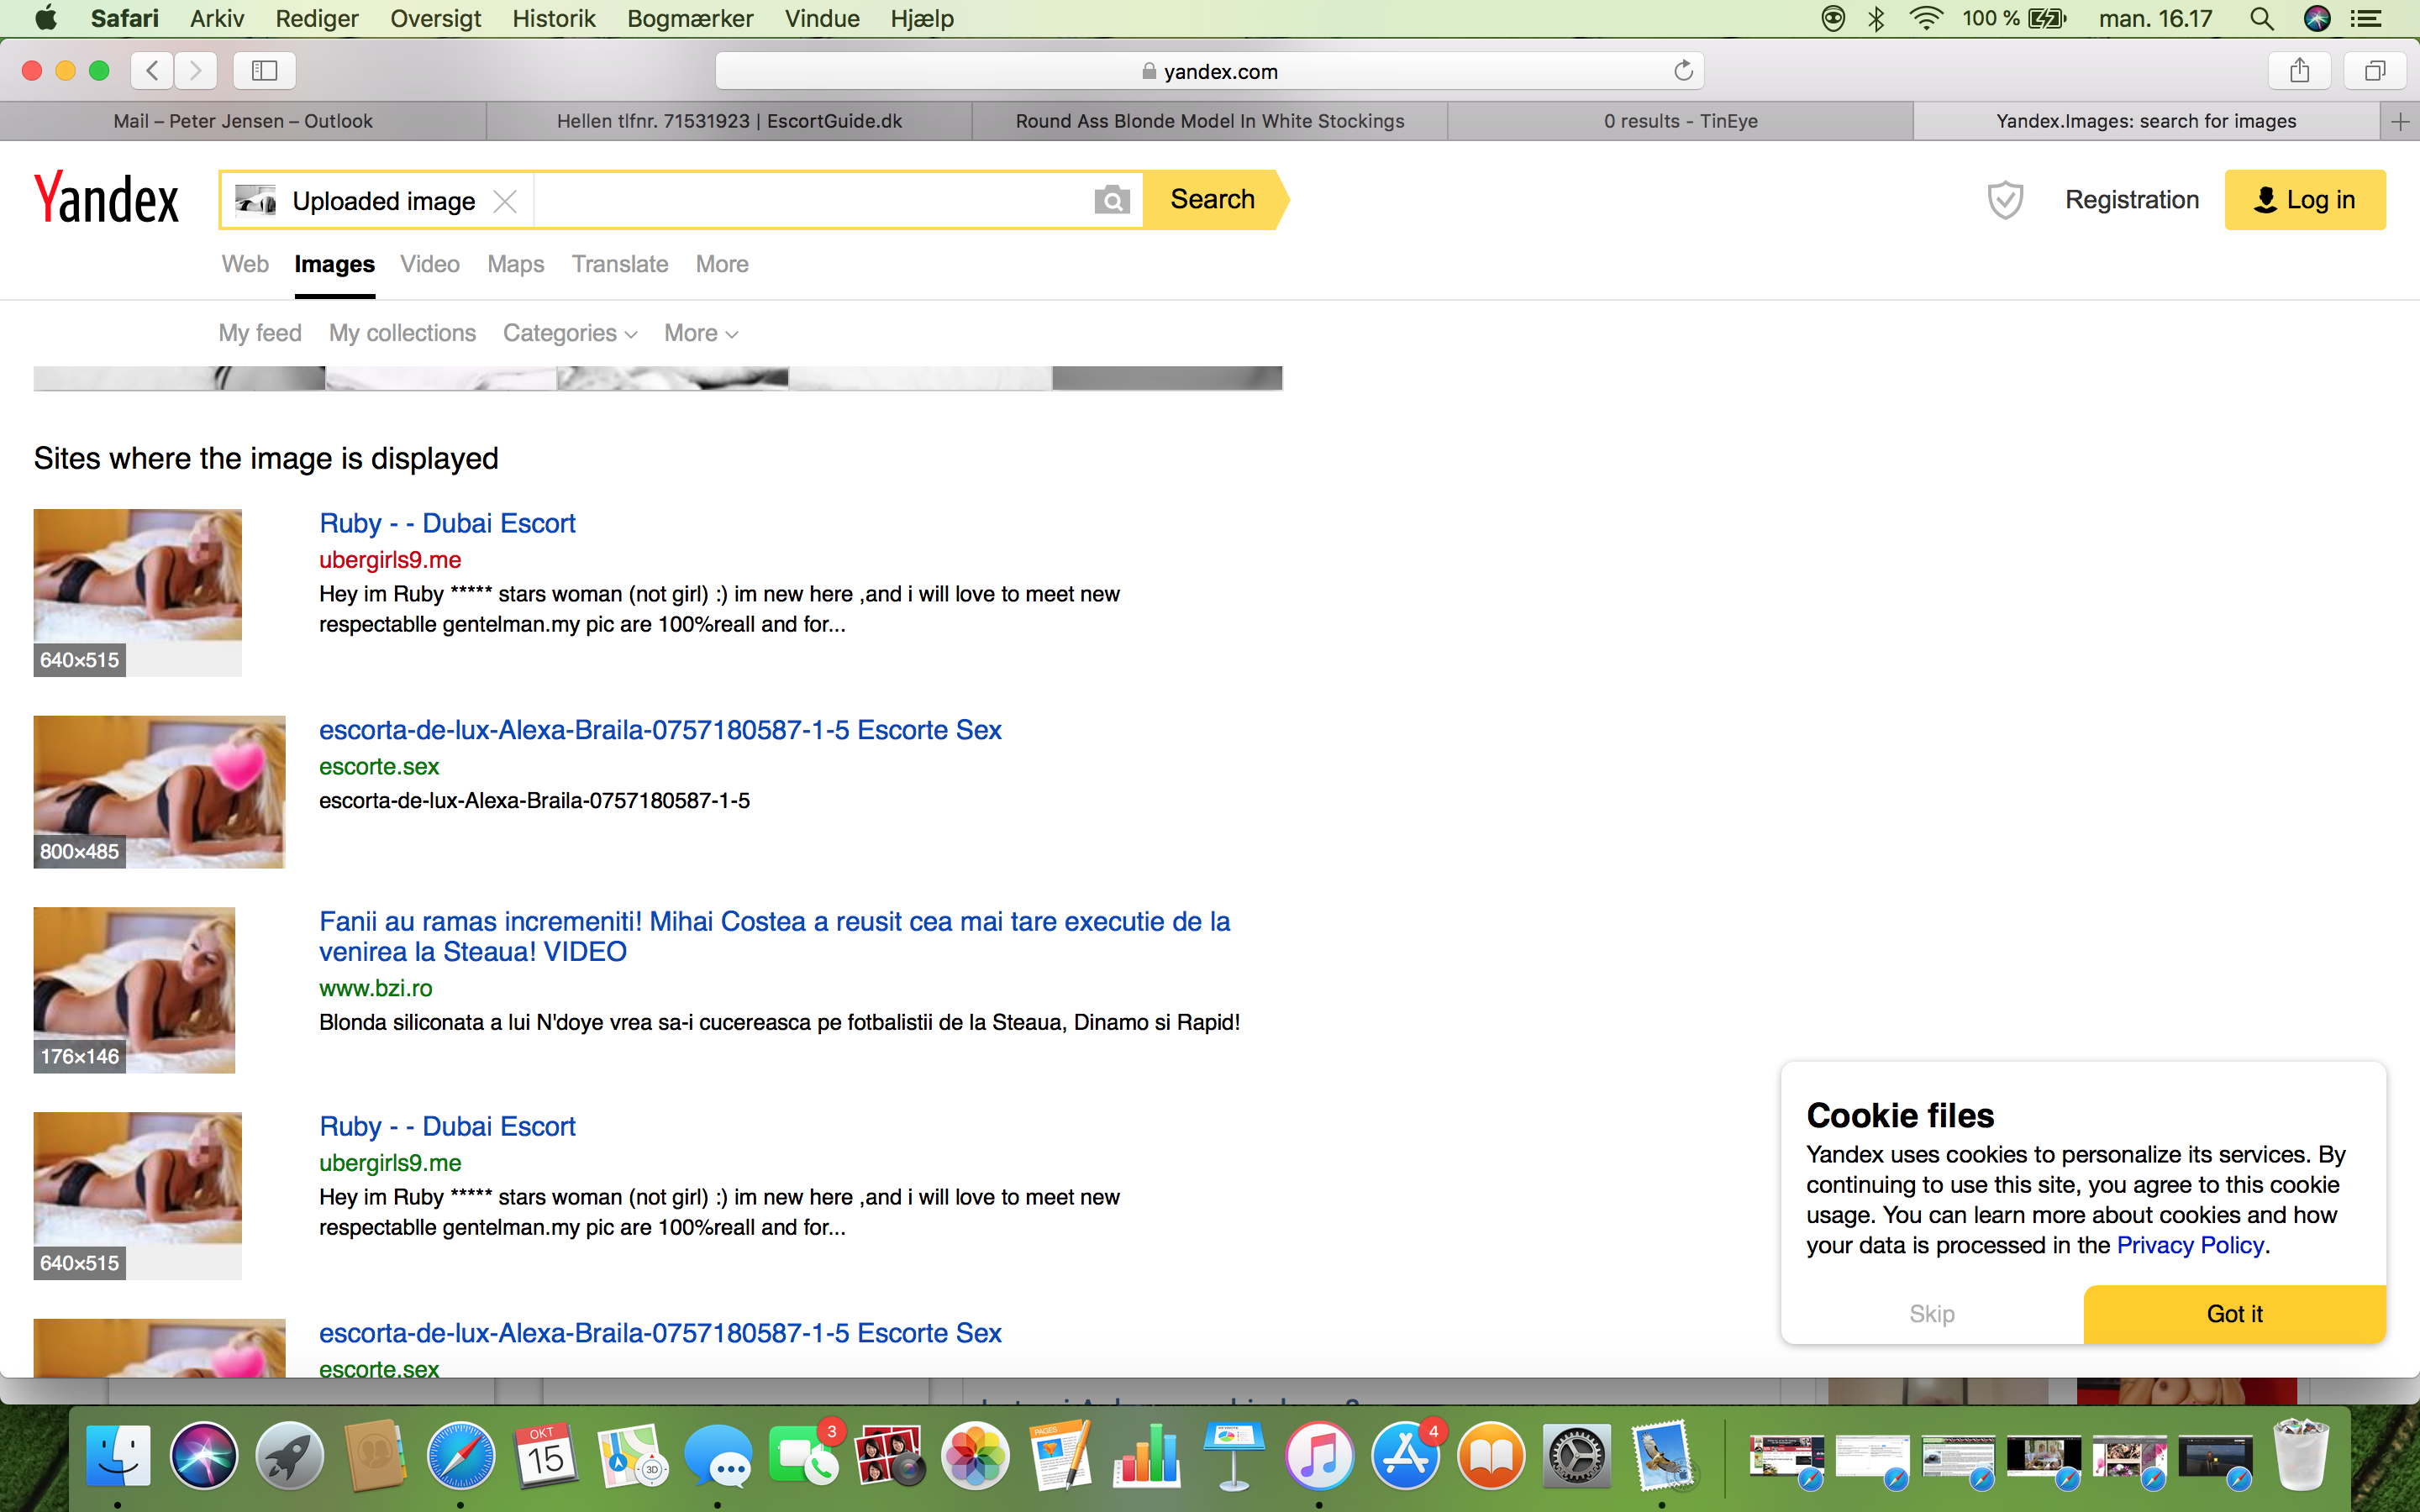Show all tabs overview button
This screenshot has width=2420, height=1512.
[2375, 70]
